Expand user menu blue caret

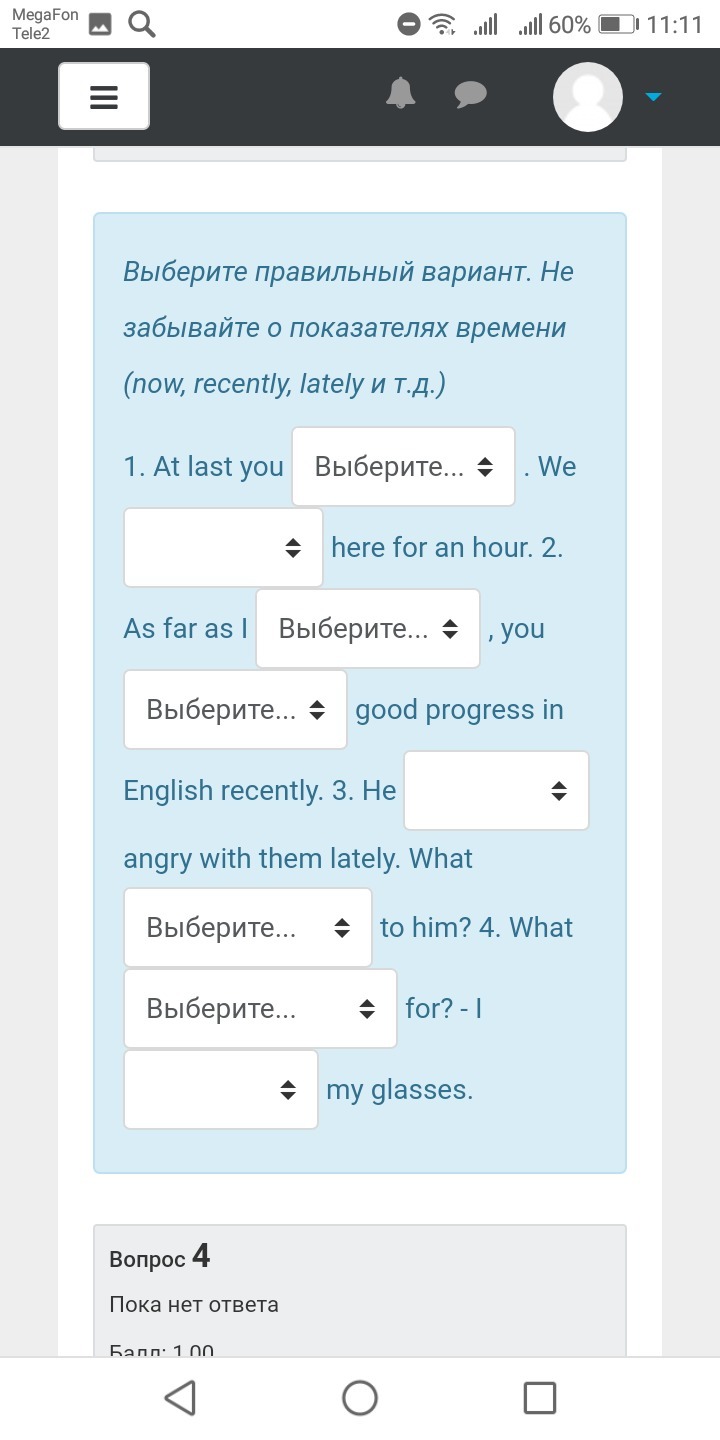[653, 97]
